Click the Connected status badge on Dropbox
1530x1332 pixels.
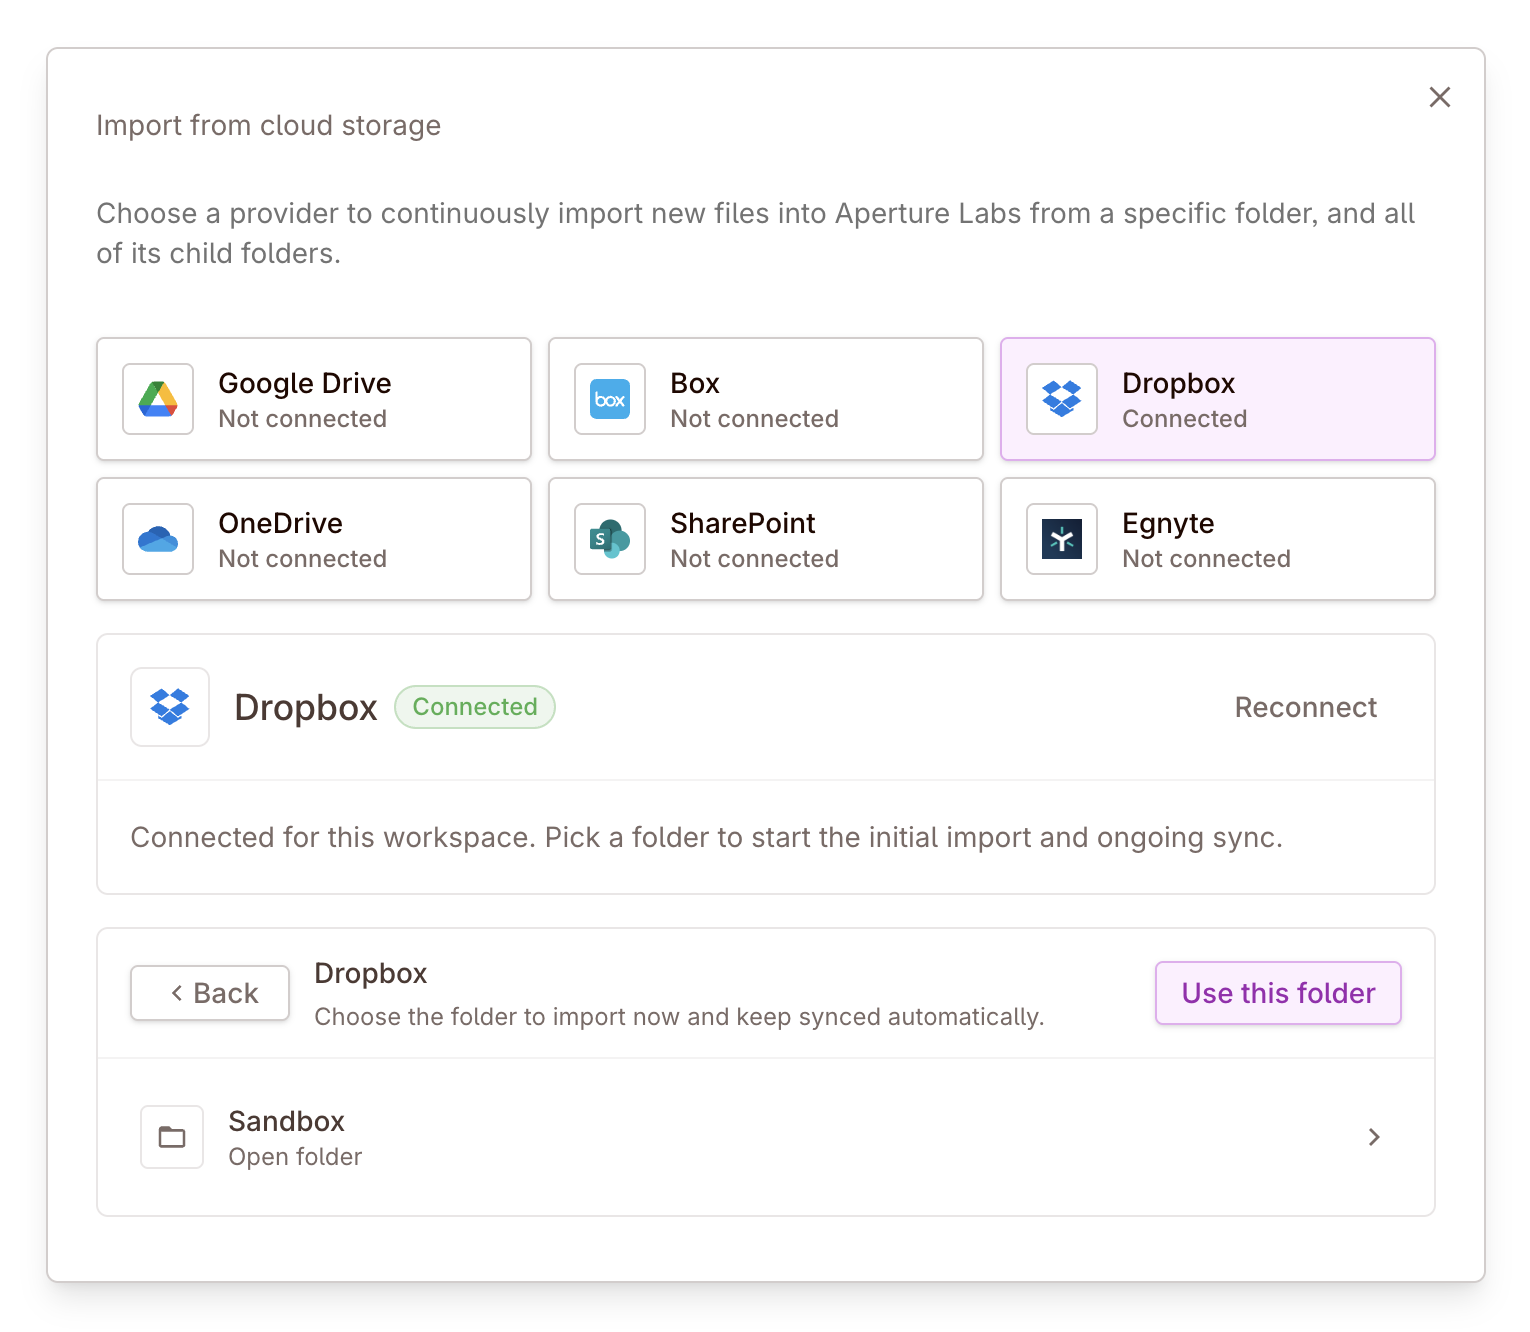coord(474,707)
